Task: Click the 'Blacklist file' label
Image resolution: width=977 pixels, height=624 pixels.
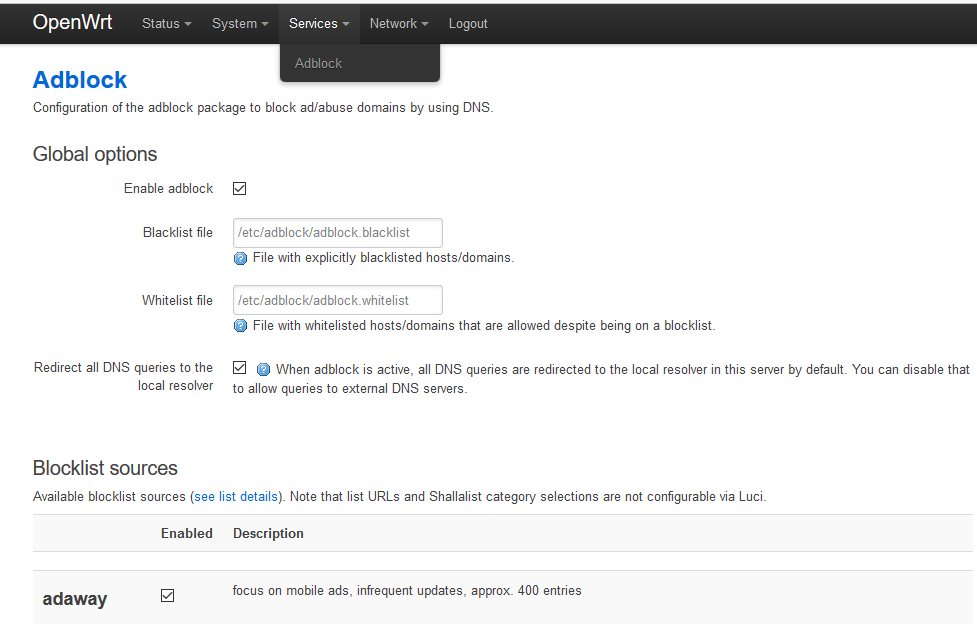Action: [178, 233]
